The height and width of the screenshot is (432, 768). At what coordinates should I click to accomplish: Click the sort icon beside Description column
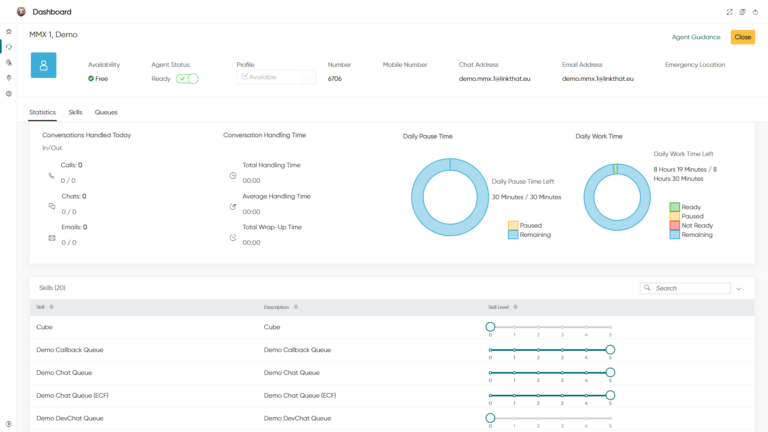click(296, 307)
